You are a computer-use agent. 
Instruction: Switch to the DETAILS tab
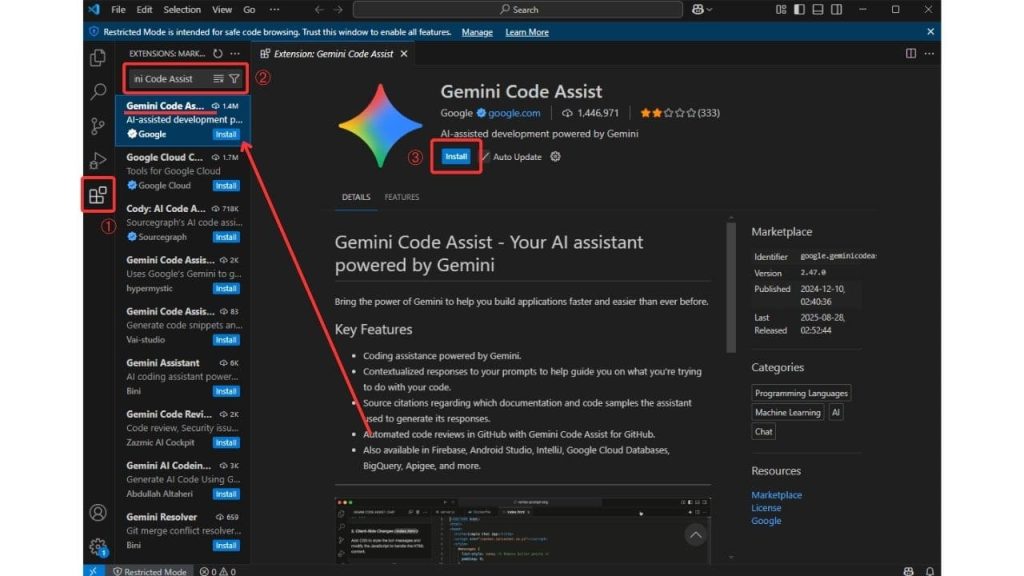356,197
